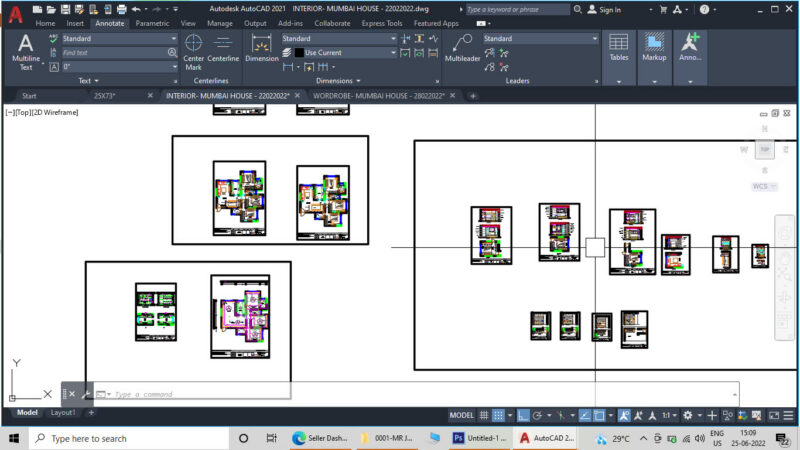Click the Open file icon in Quick Access
The height and width of the screenshot is (450, 800).
point(51,9)
